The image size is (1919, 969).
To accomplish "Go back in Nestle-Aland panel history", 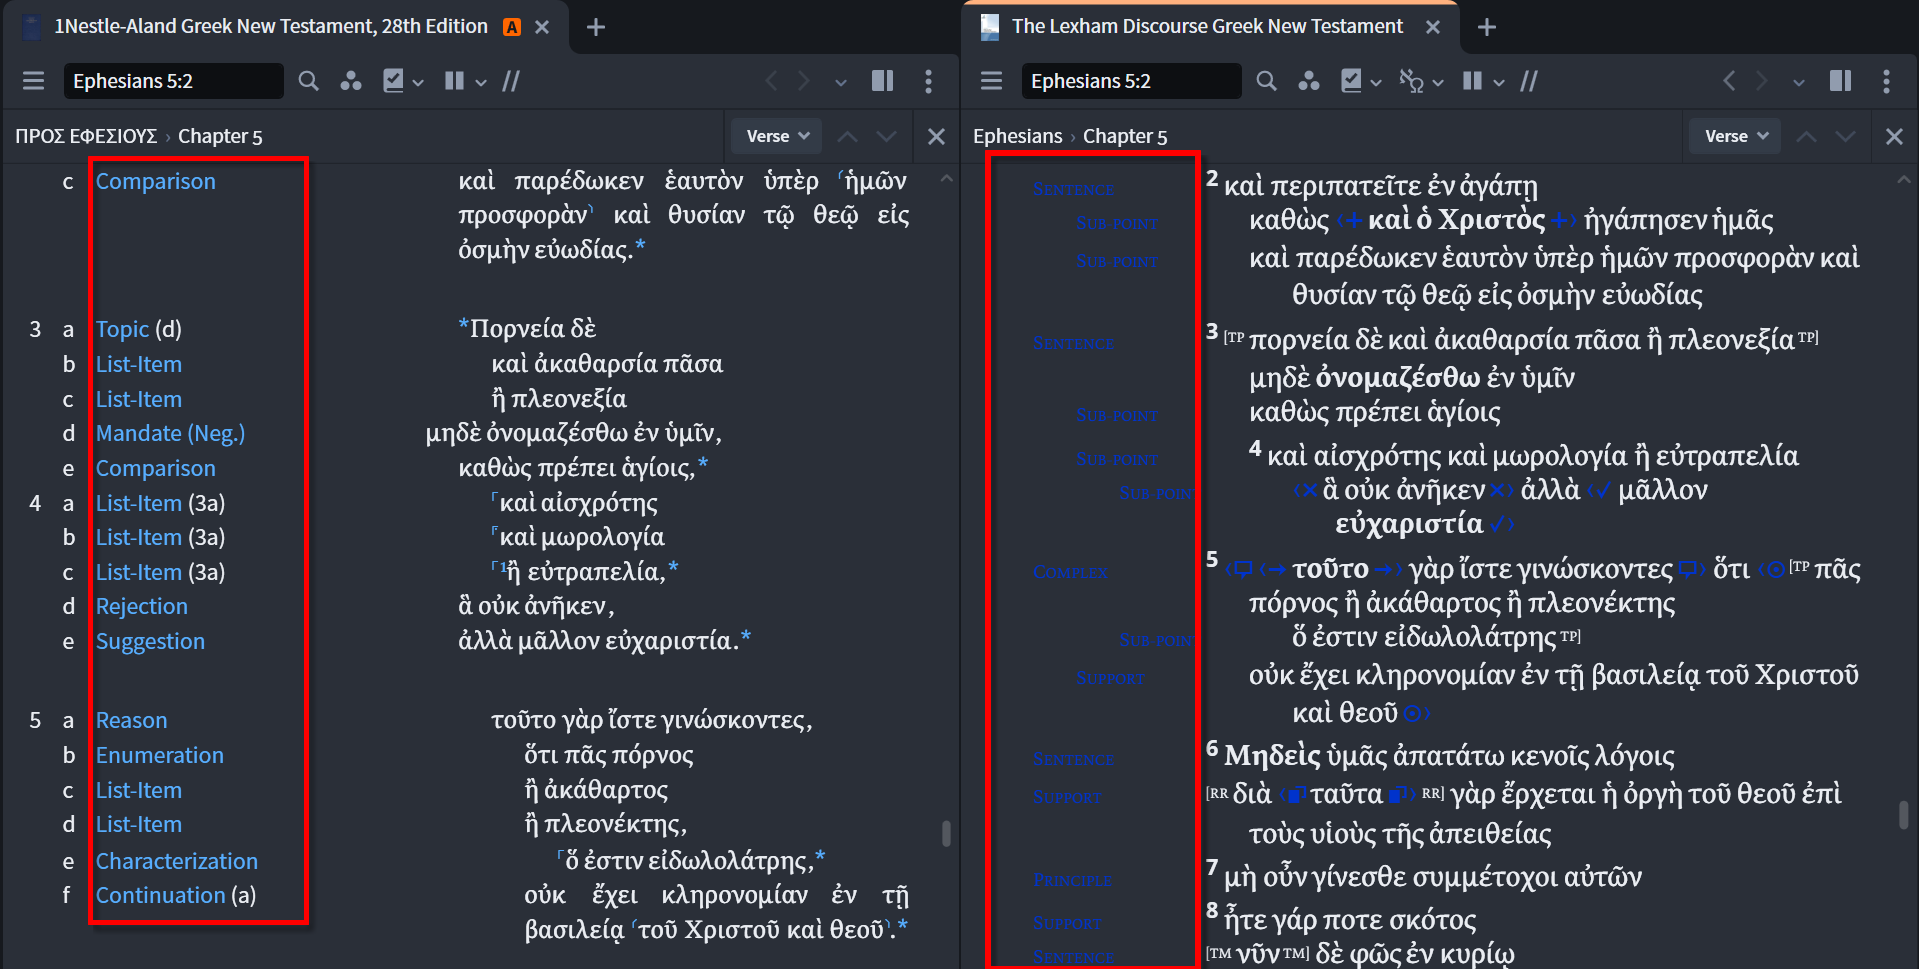I will 771,81.
